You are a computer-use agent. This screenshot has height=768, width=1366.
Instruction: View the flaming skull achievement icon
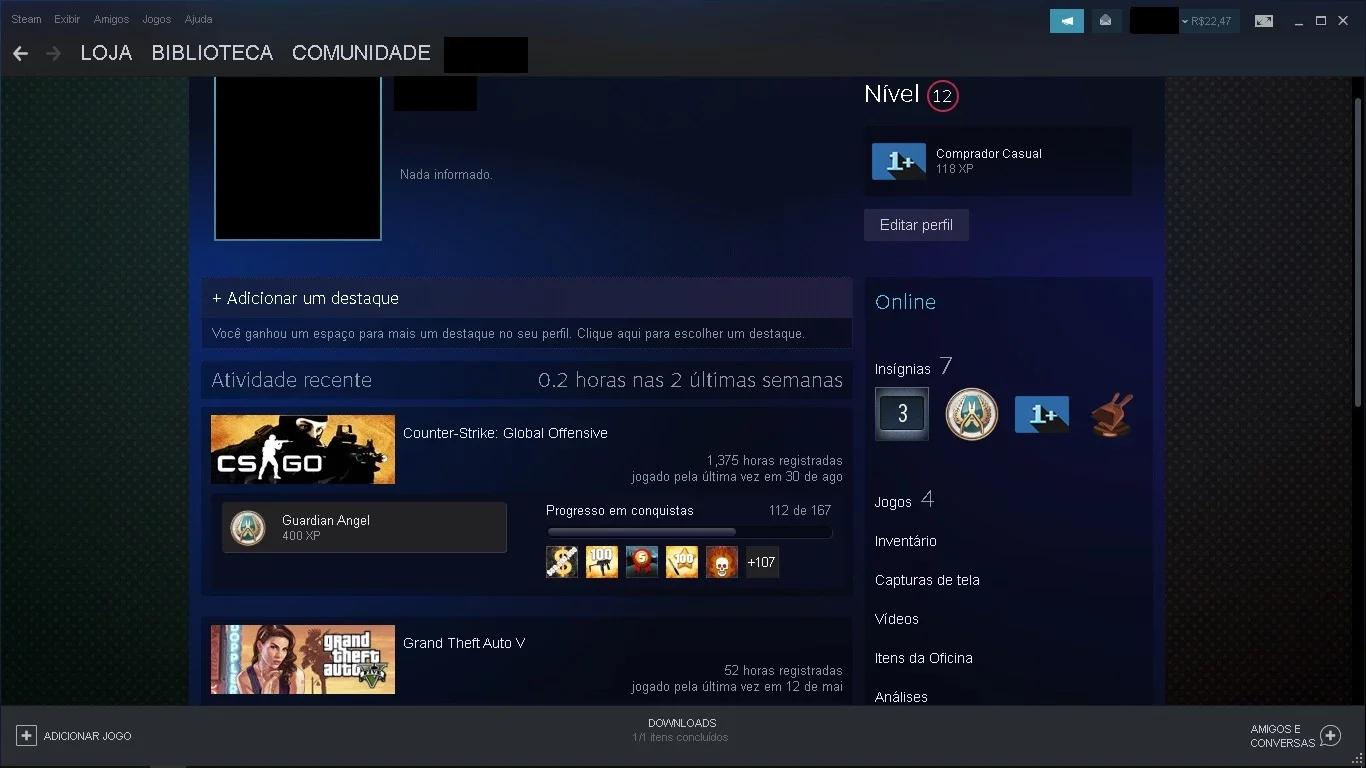tap(722, 562)
